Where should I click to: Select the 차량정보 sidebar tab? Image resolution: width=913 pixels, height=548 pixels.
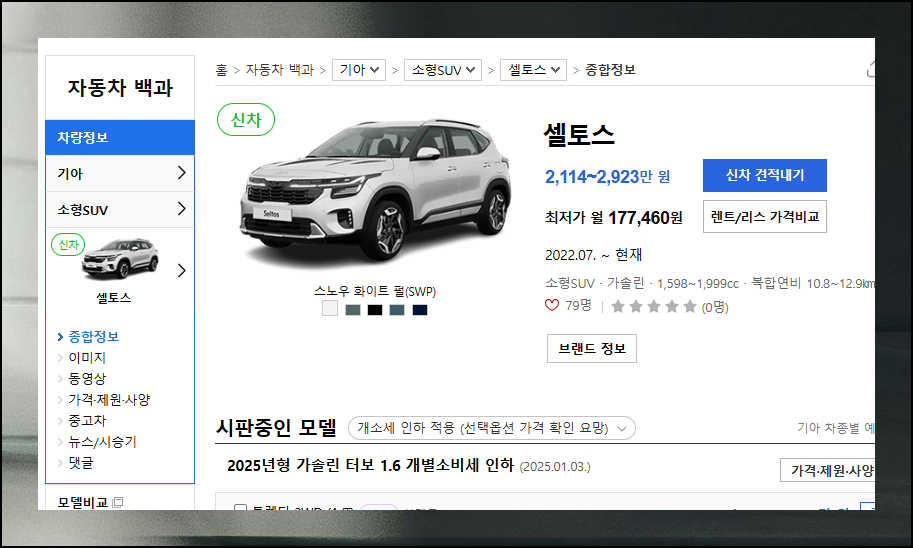pyautogui.click(x=120, y=137)
